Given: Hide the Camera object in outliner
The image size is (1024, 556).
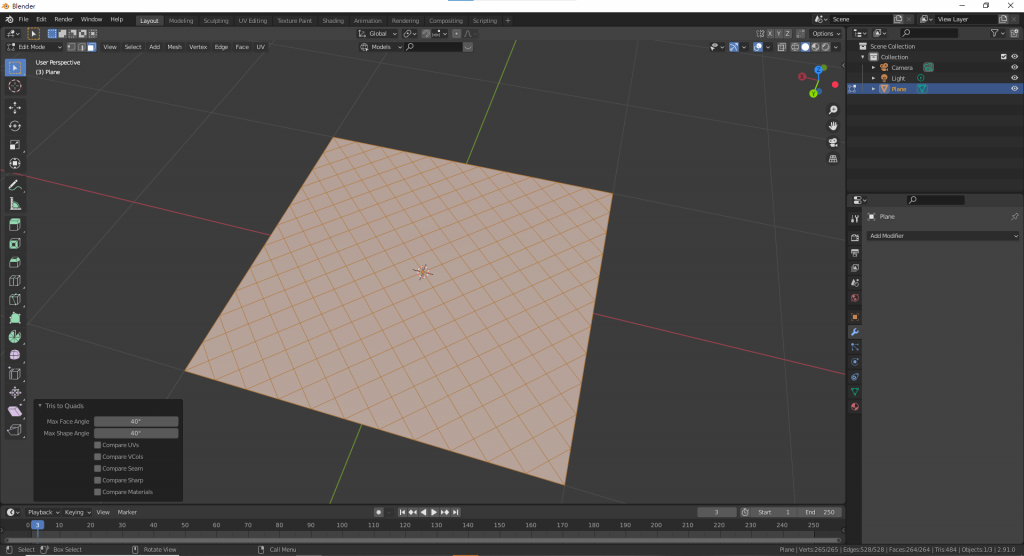Looking at the screenshot, I should coord(1014,67).
